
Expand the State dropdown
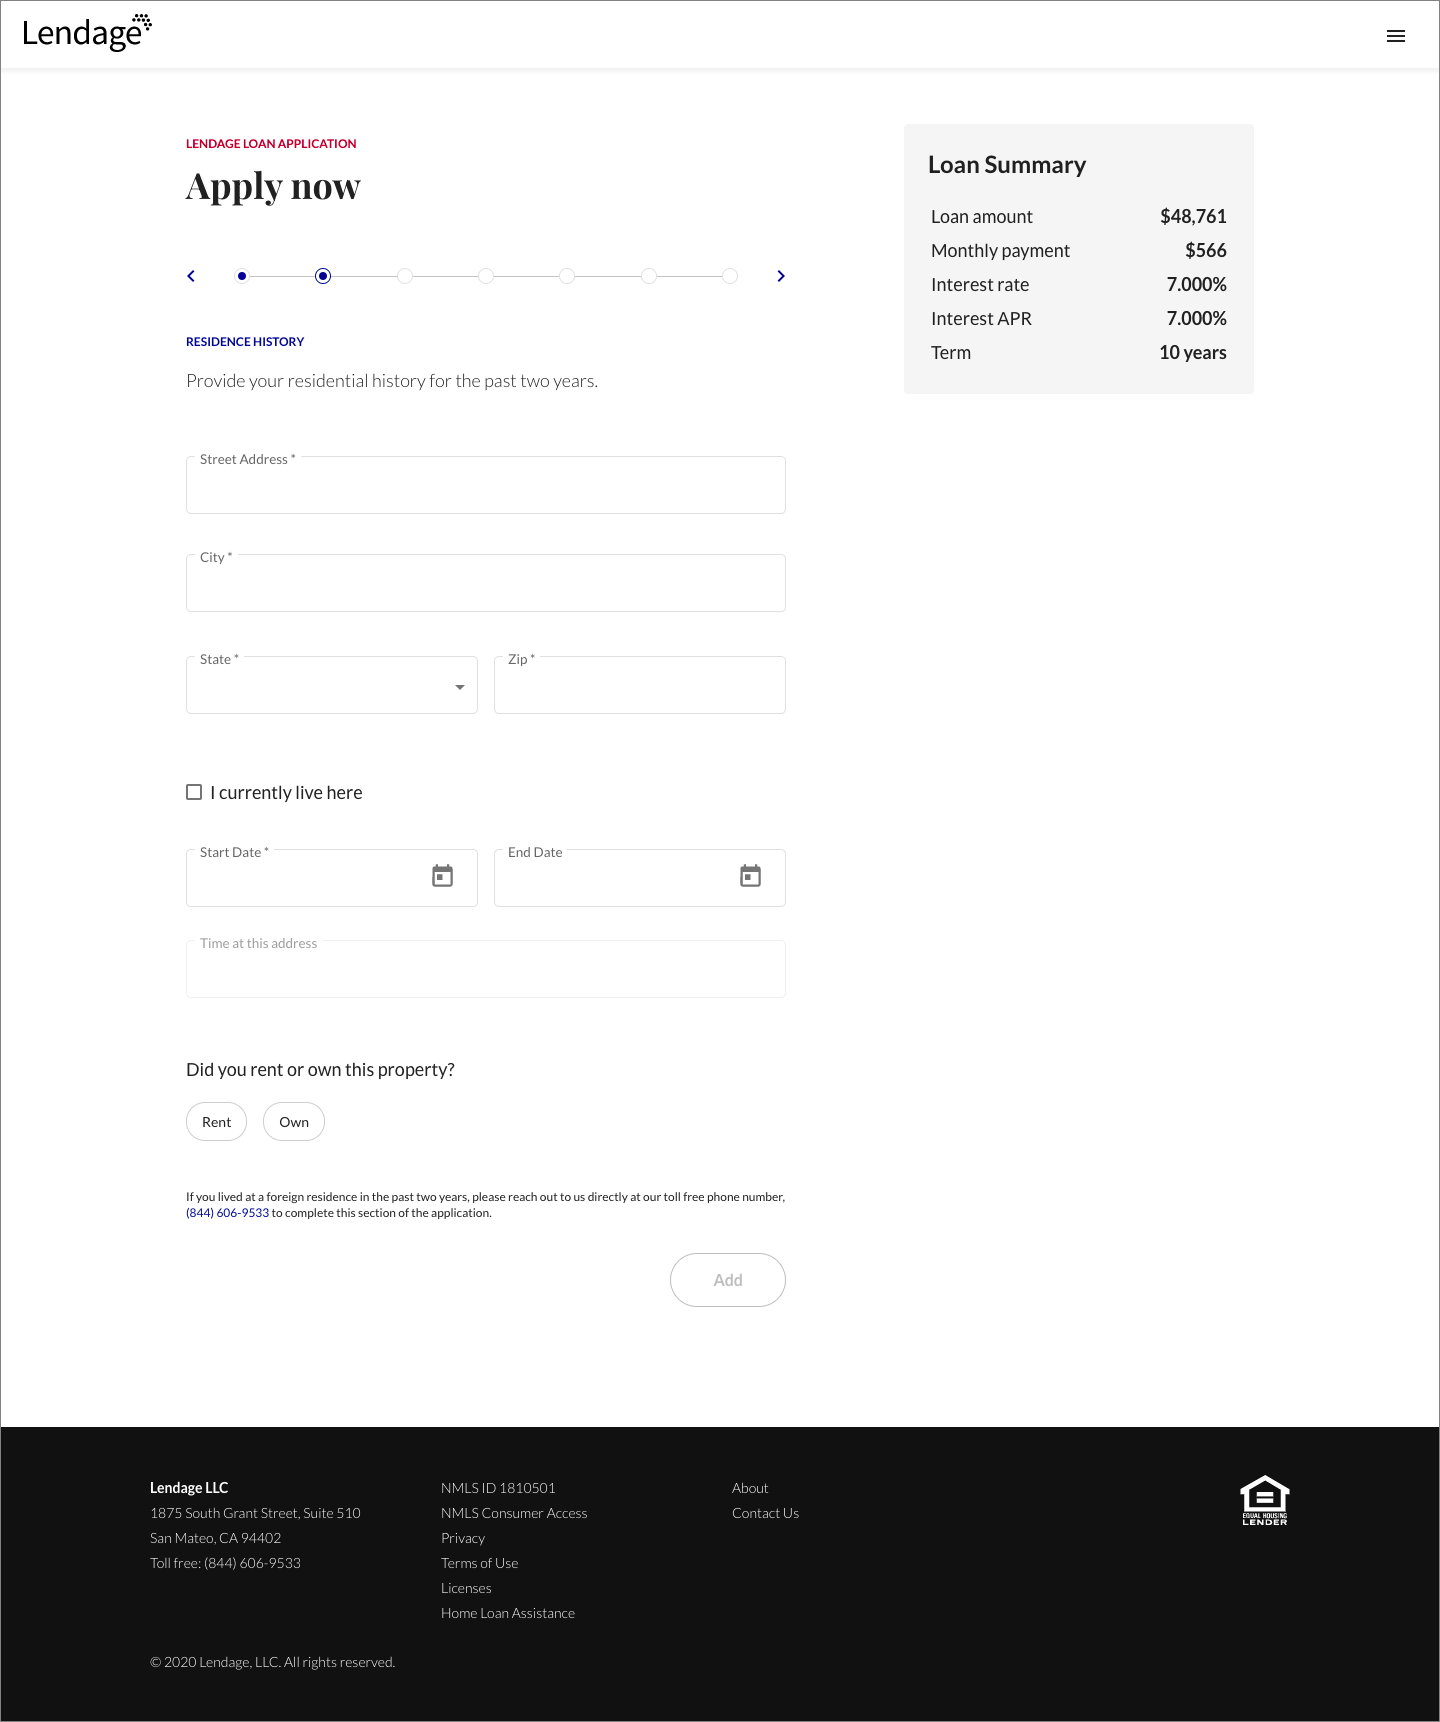(x=332, y=685)
